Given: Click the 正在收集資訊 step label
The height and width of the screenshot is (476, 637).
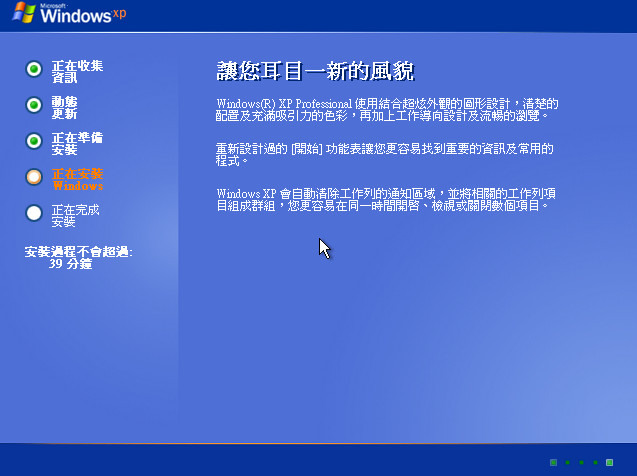Looking at the screenshot, I should click(77, 71).
